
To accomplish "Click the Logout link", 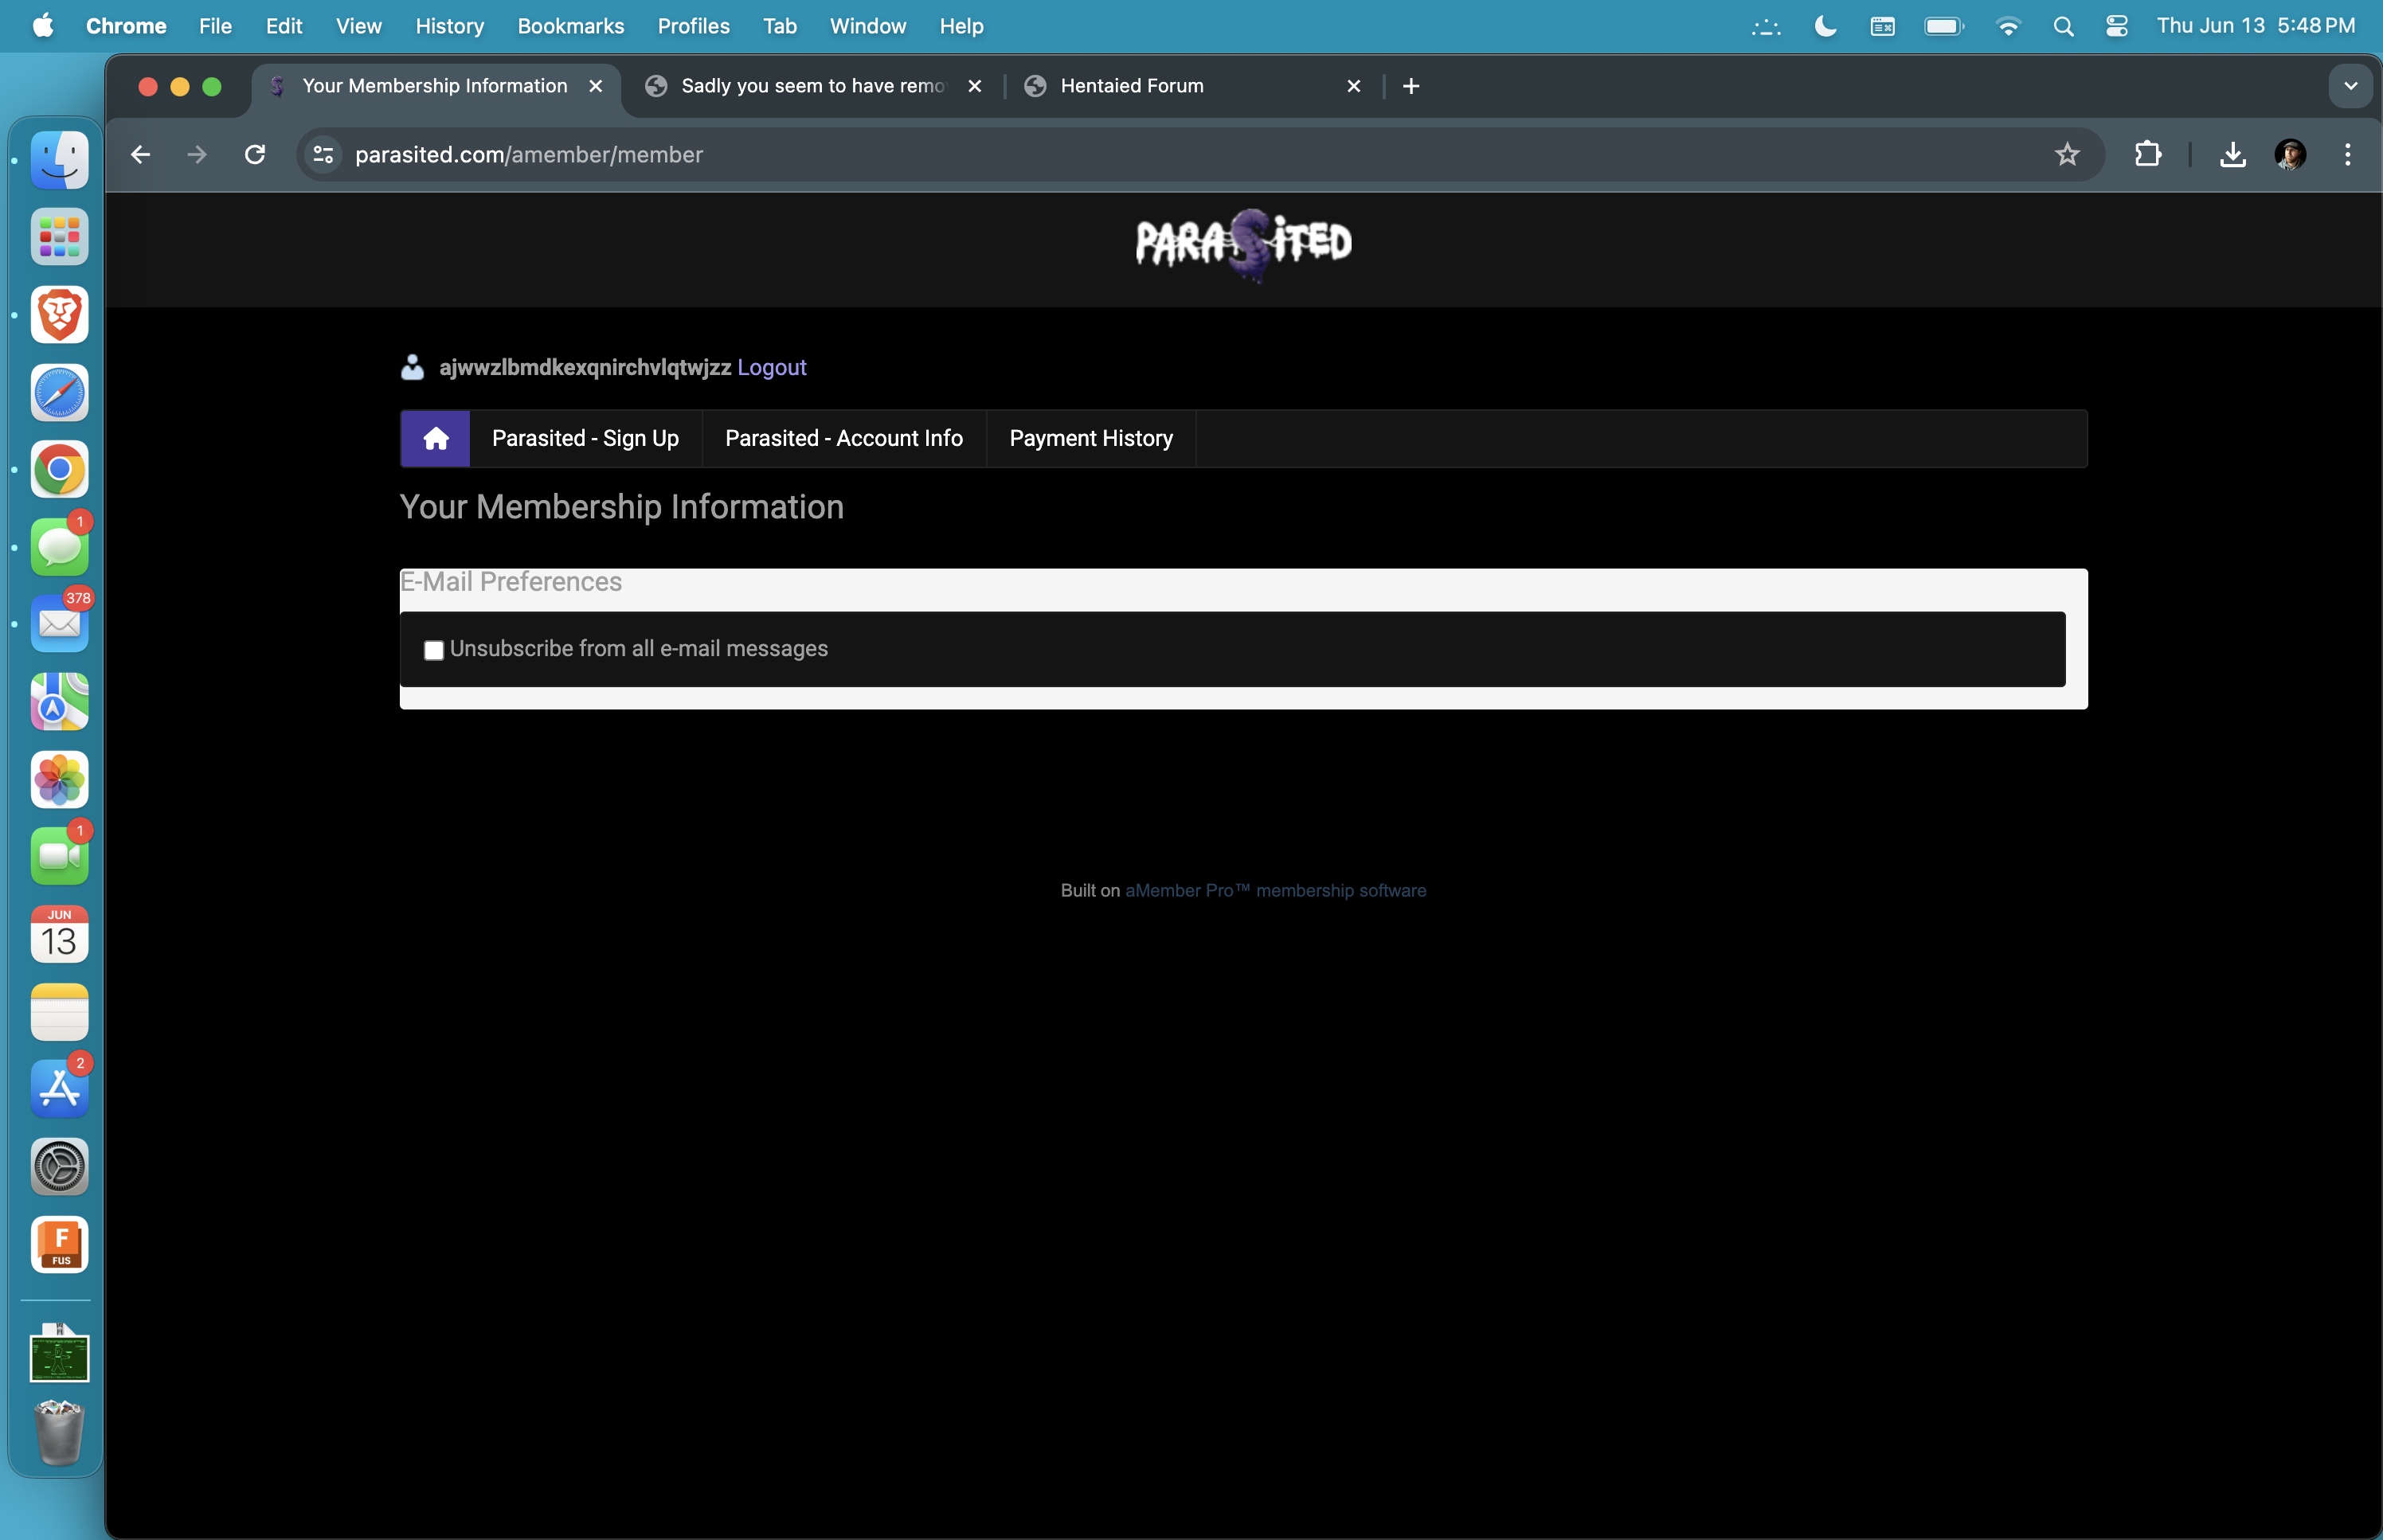I will (771, 367).
